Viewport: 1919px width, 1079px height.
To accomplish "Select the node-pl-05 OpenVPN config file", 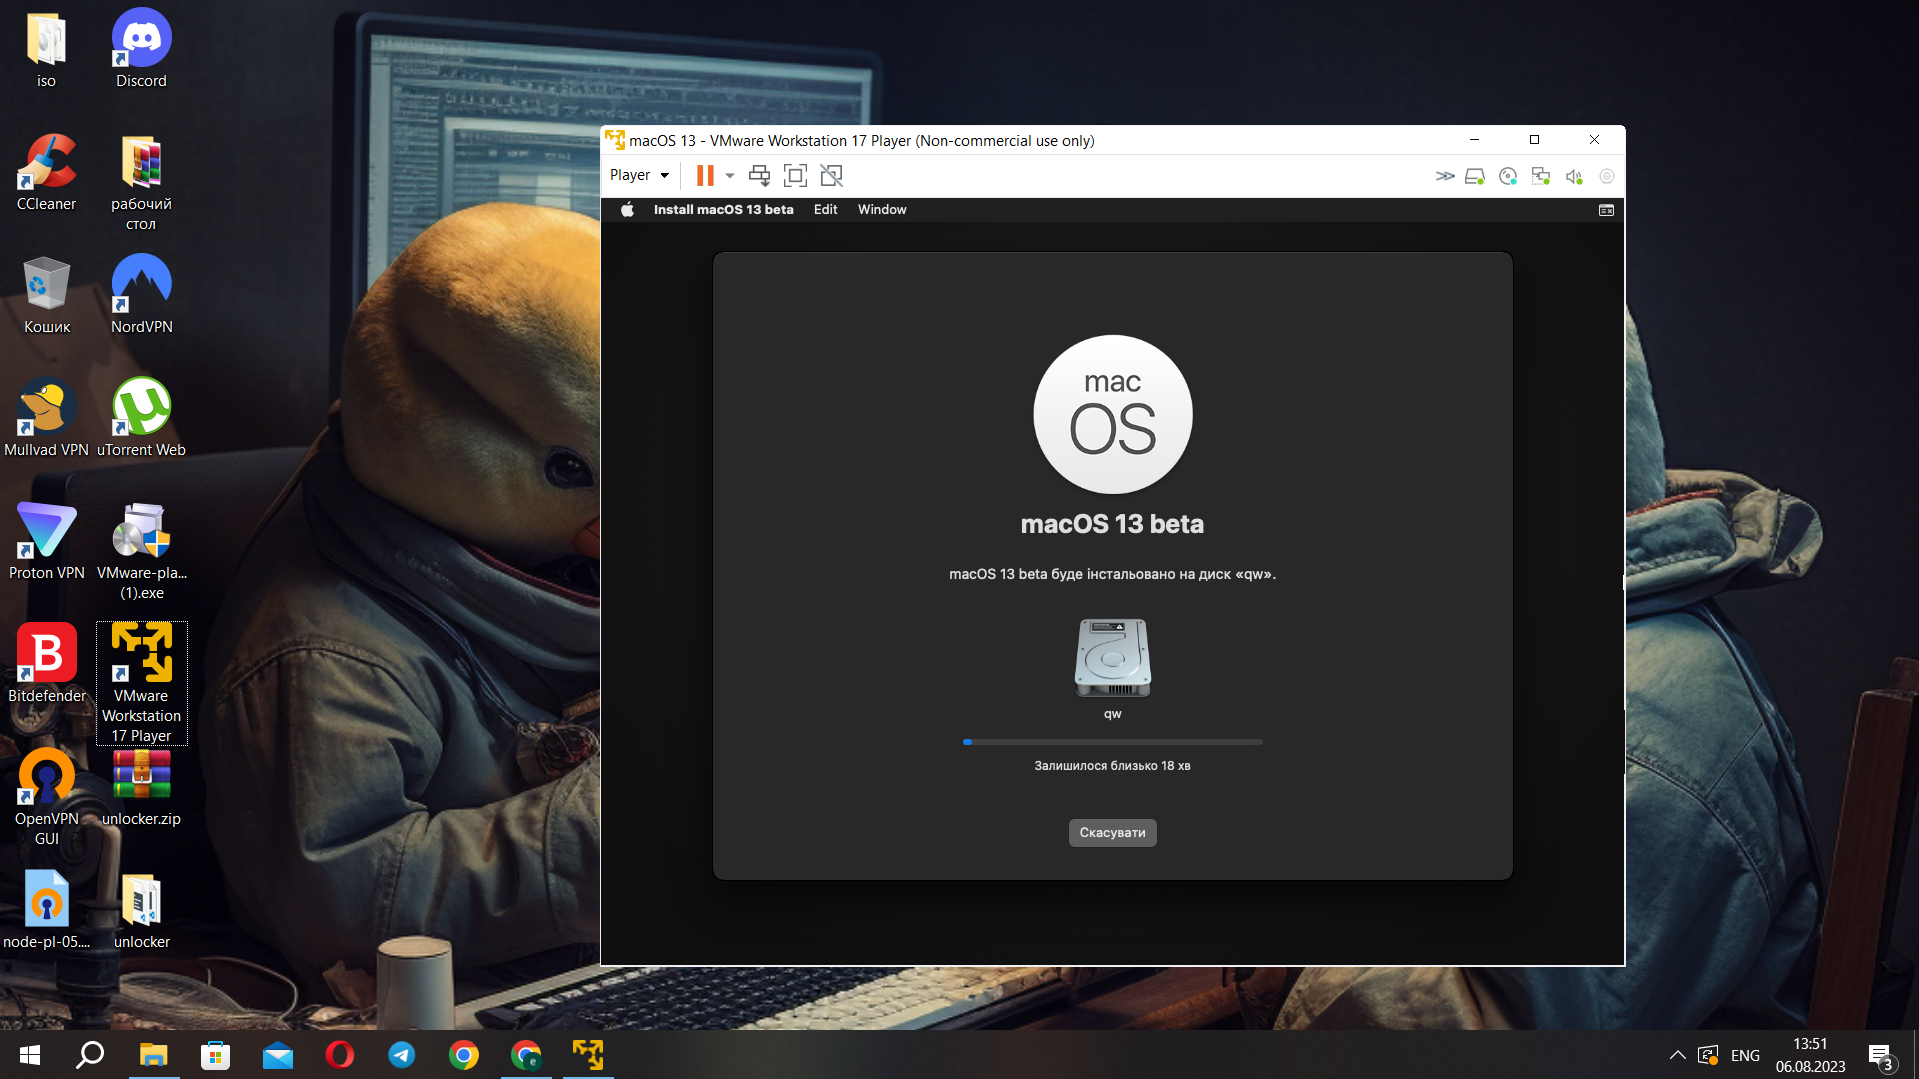I will (x=46, y=911).
